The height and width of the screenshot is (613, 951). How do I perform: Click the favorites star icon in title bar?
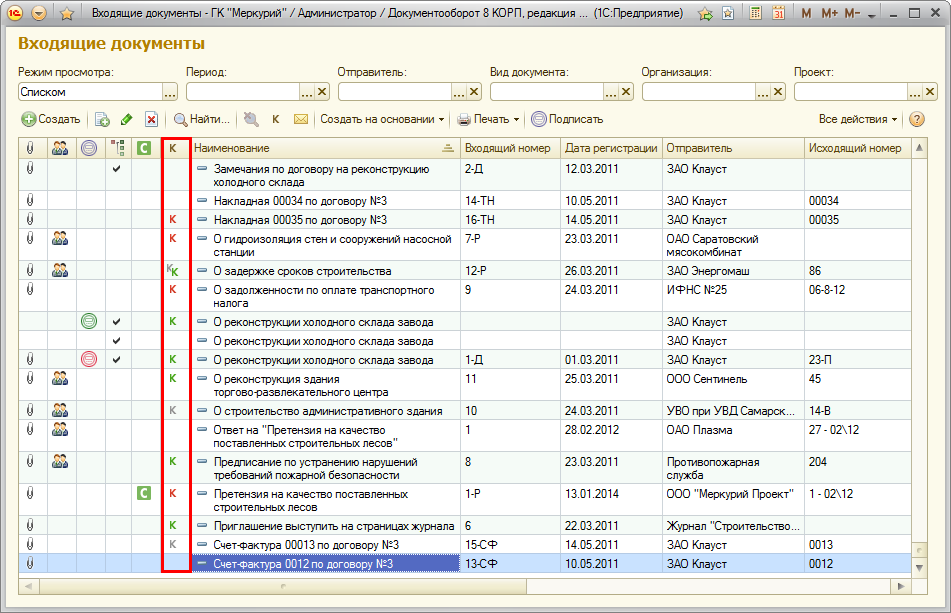(67, 14)
